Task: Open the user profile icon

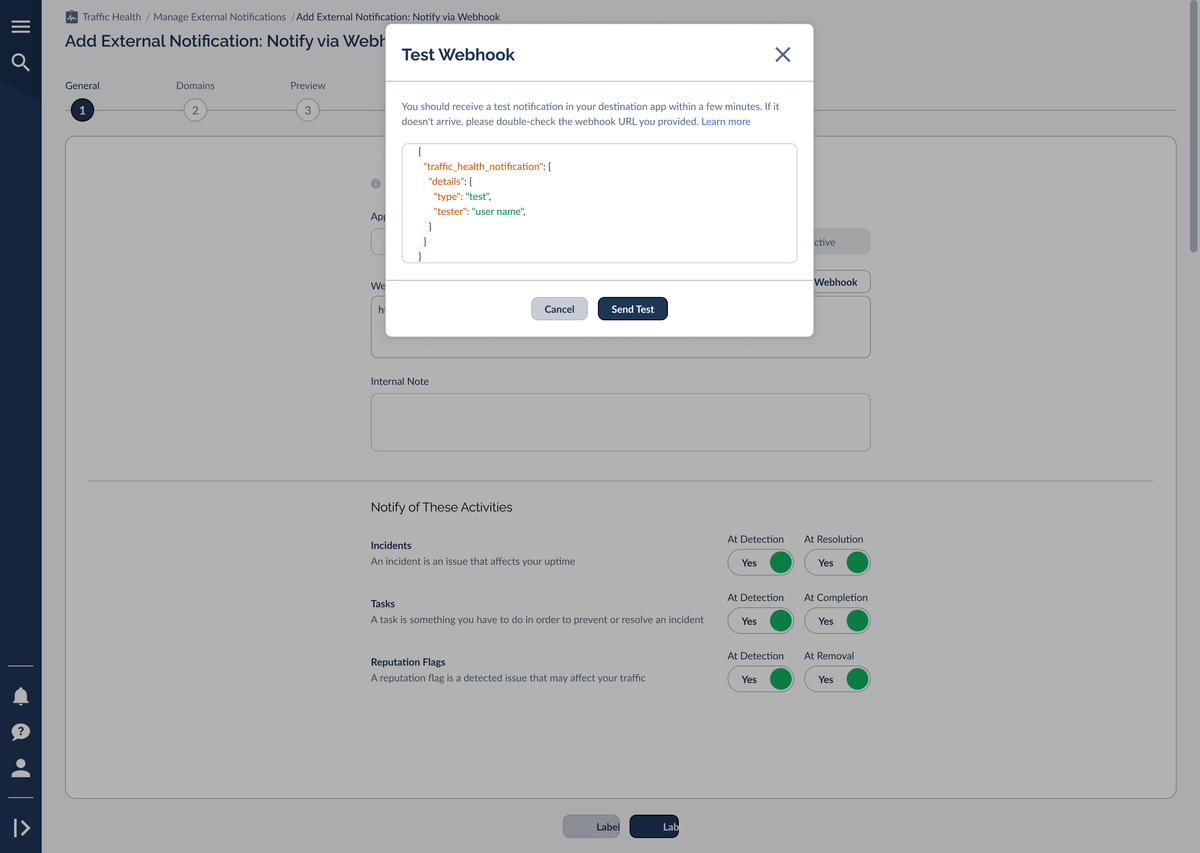Action: 20,768
